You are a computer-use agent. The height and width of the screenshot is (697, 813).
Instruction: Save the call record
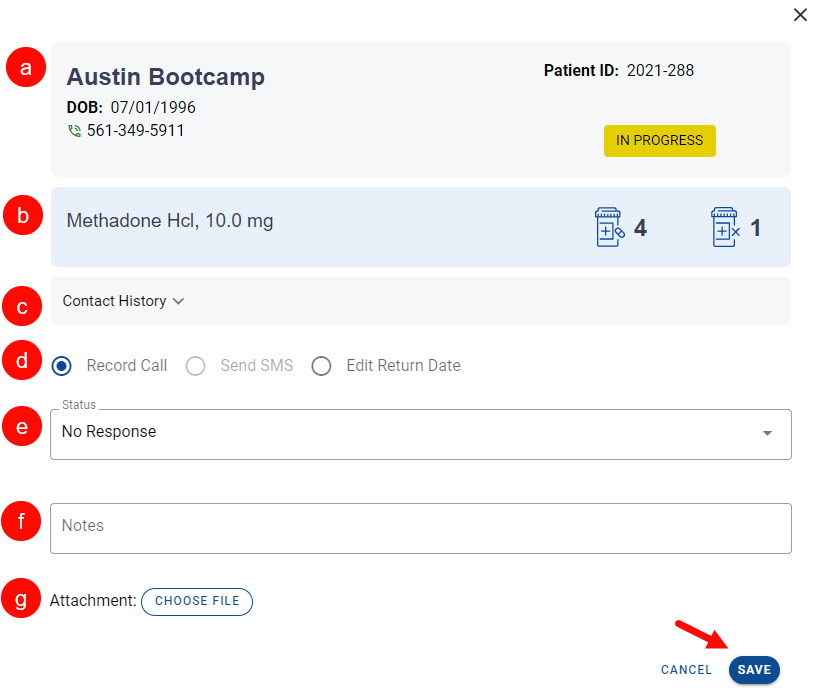pyautogui.click(x=754, y=670)
